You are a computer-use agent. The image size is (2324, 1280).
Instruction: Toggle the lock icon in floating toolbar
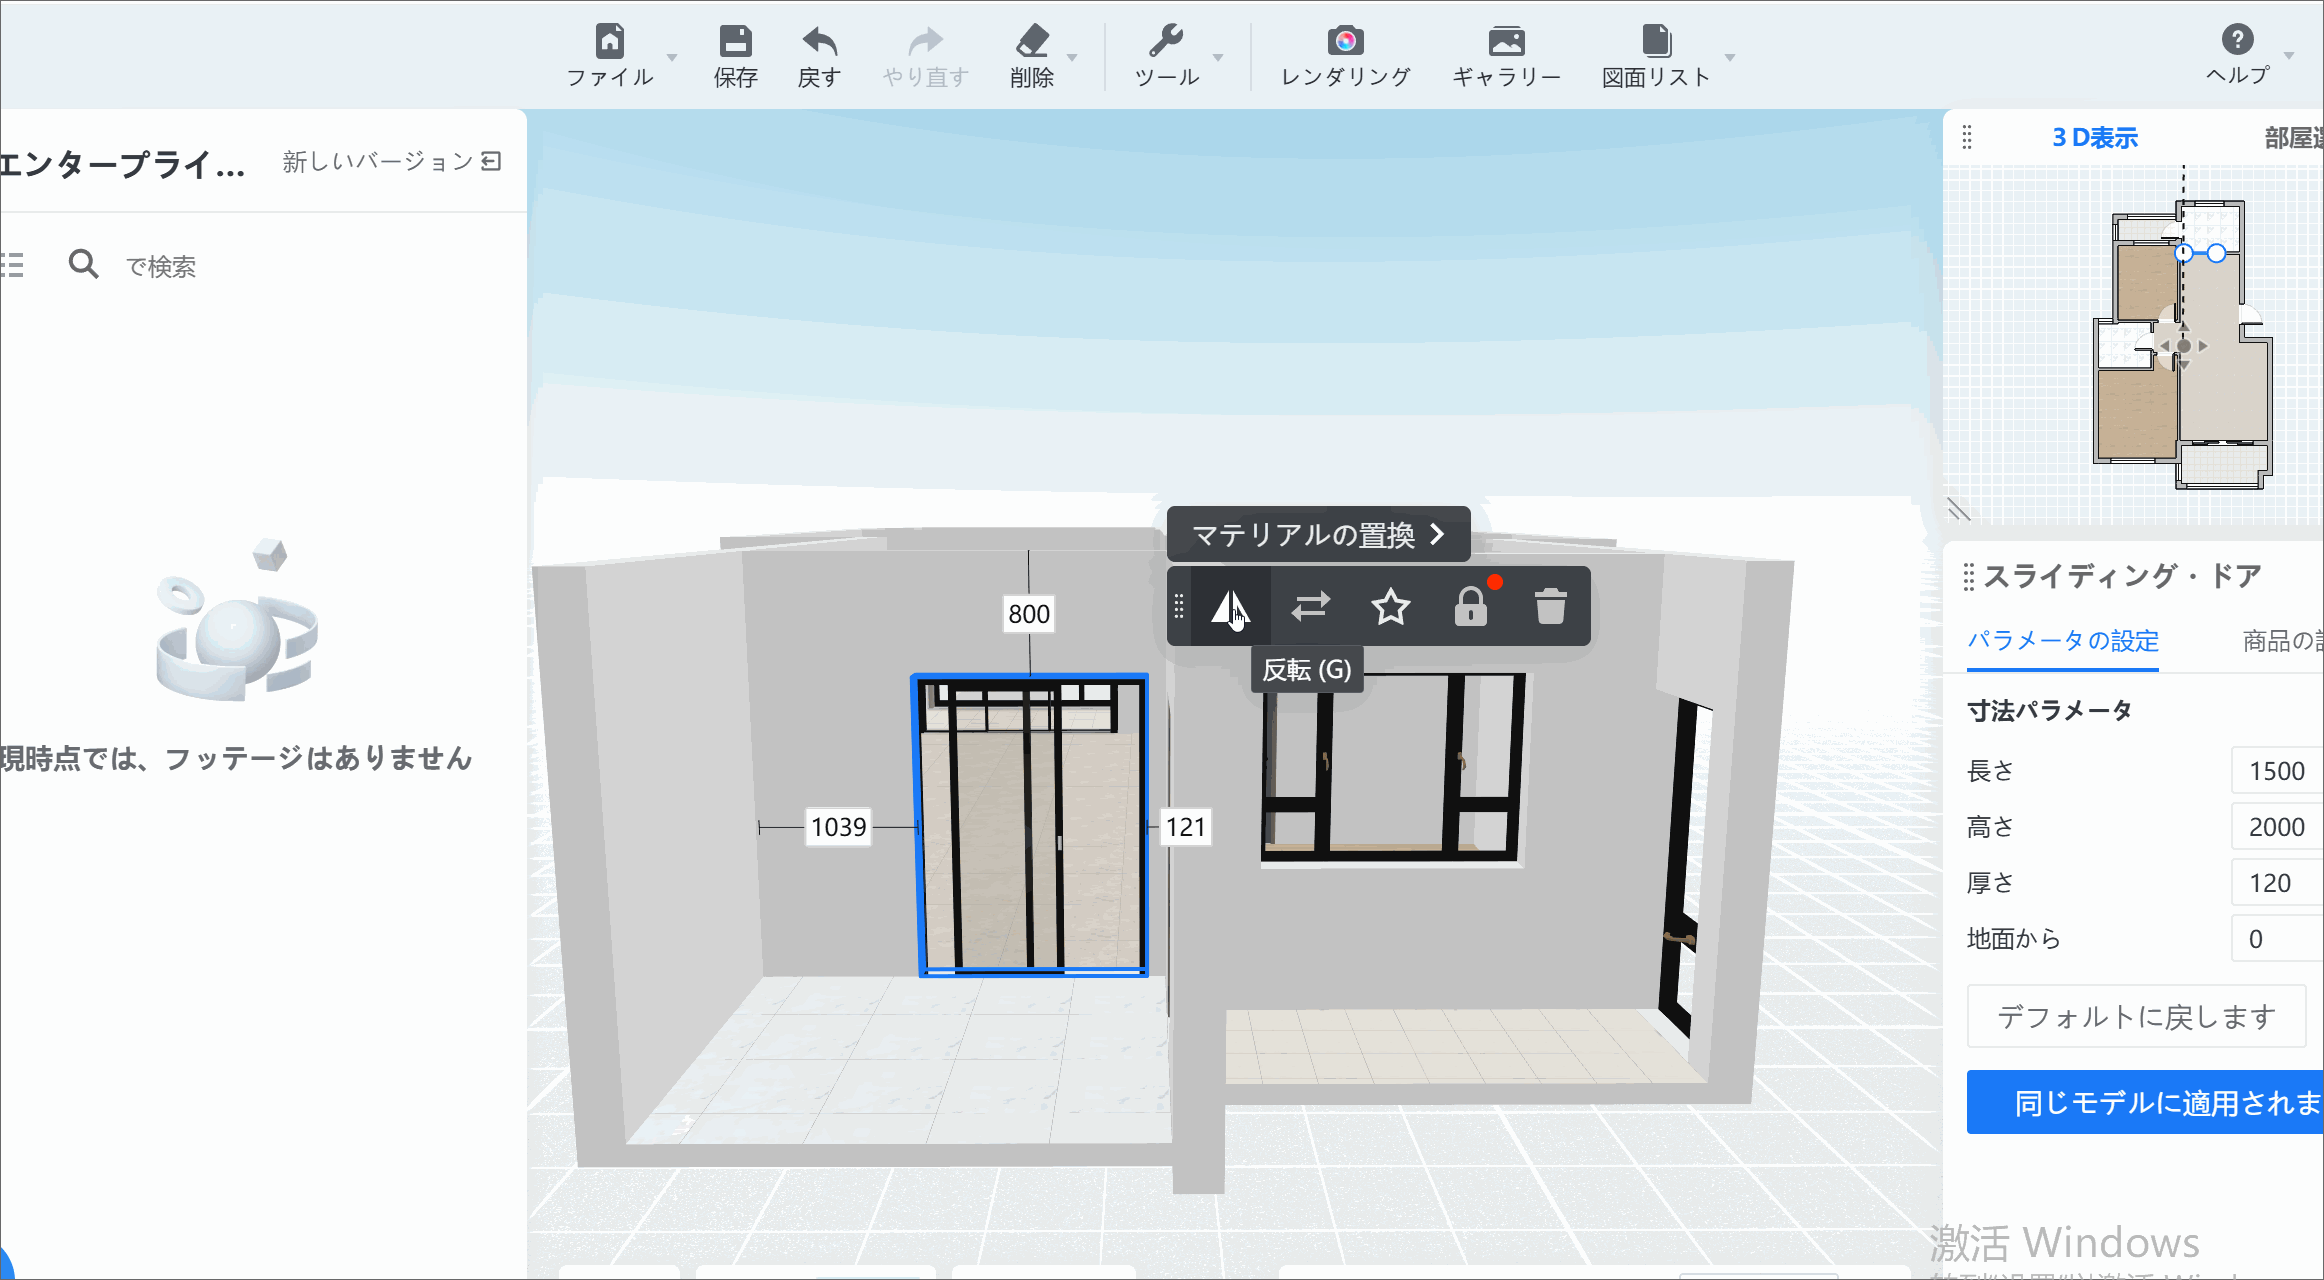[1470, 607]
